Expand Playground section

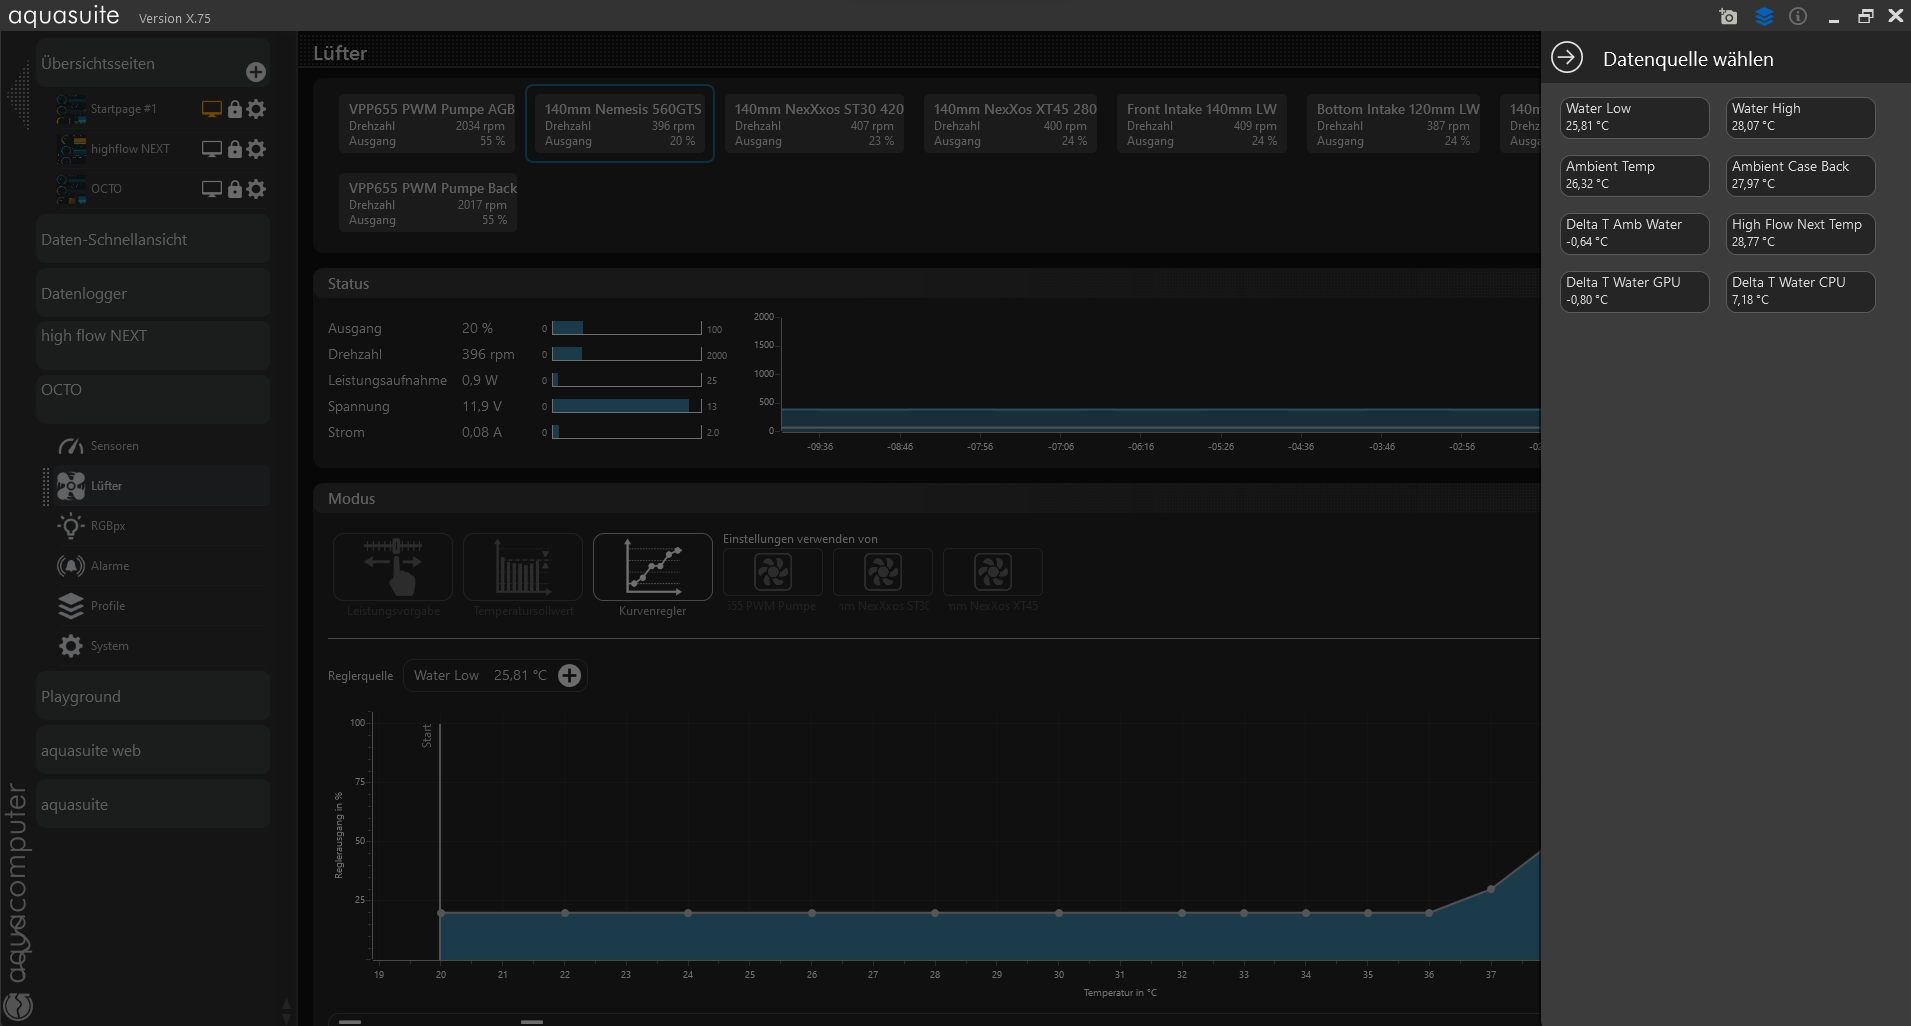[153, 697]
